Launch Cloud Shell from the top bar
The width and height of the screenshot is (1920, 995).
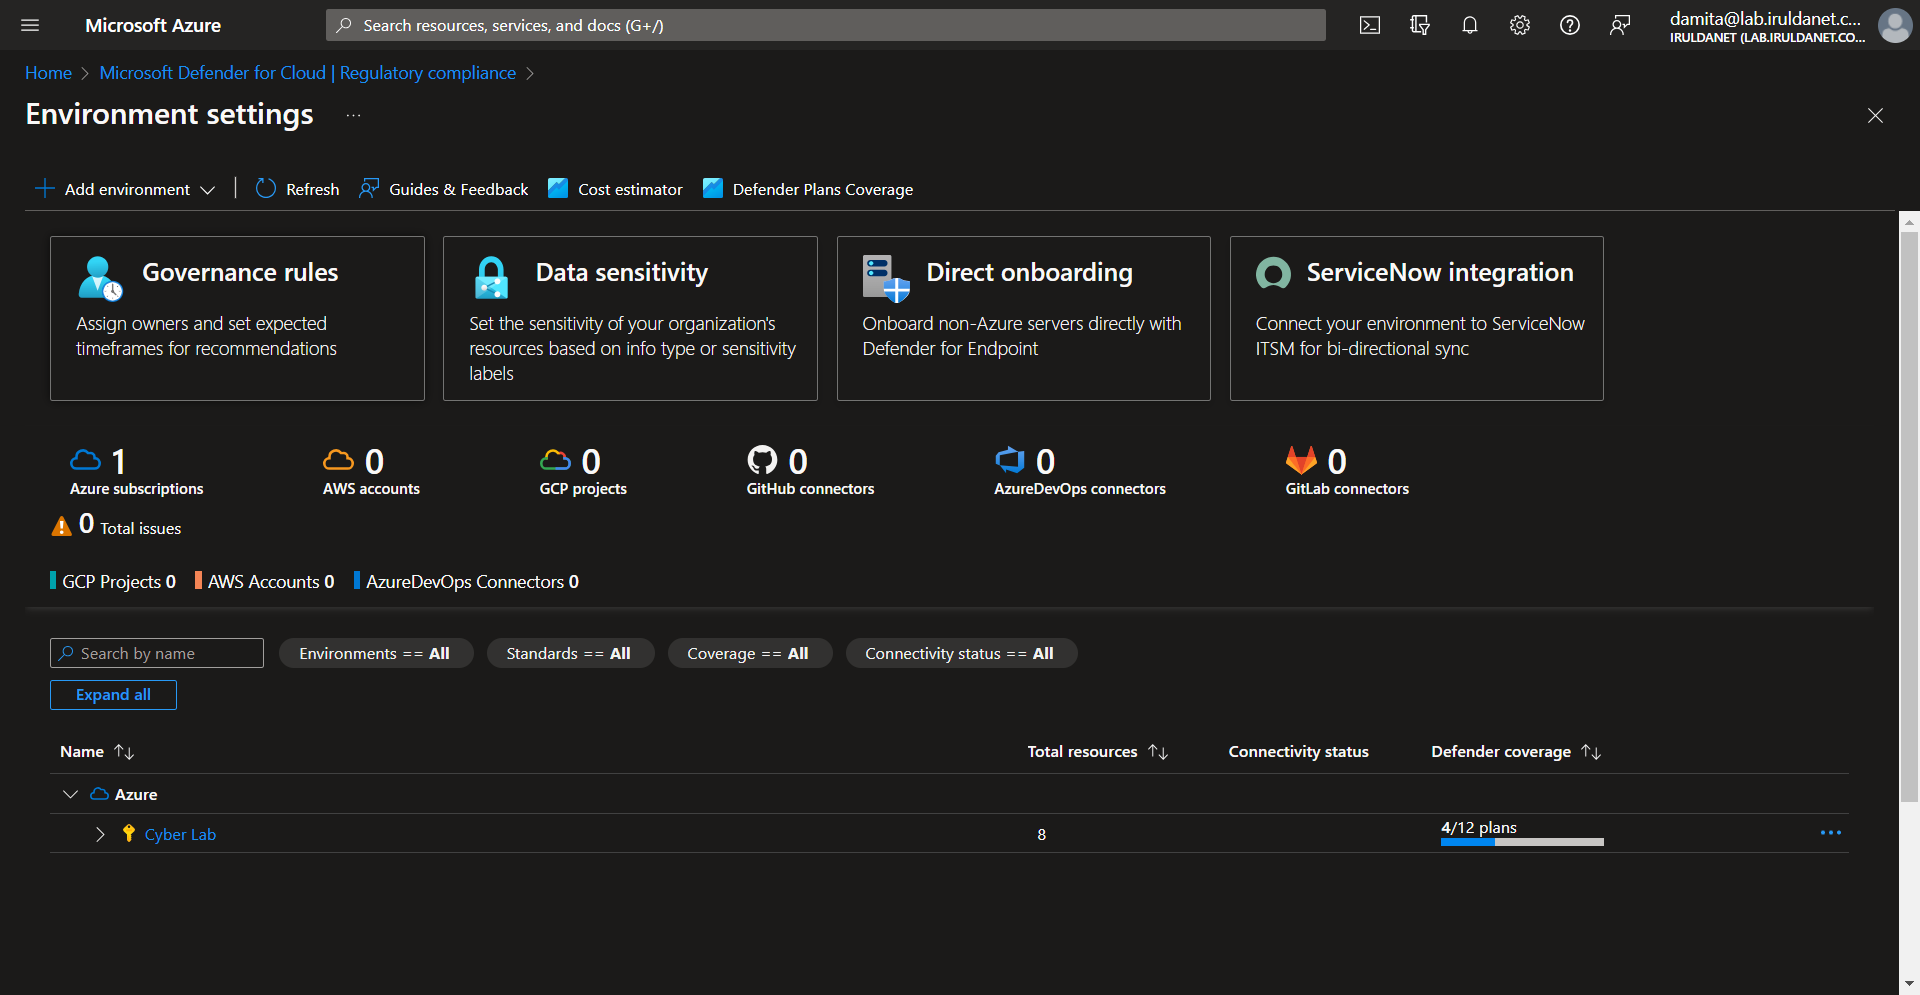point(1370,25)
